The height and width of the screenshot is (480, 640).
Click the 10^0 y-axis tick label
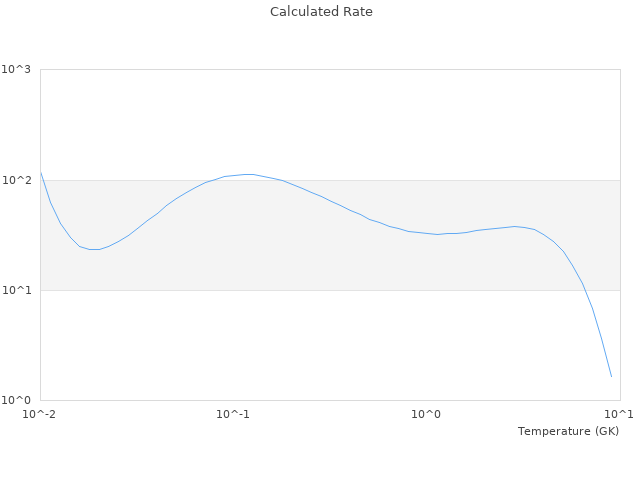[16, 400]
